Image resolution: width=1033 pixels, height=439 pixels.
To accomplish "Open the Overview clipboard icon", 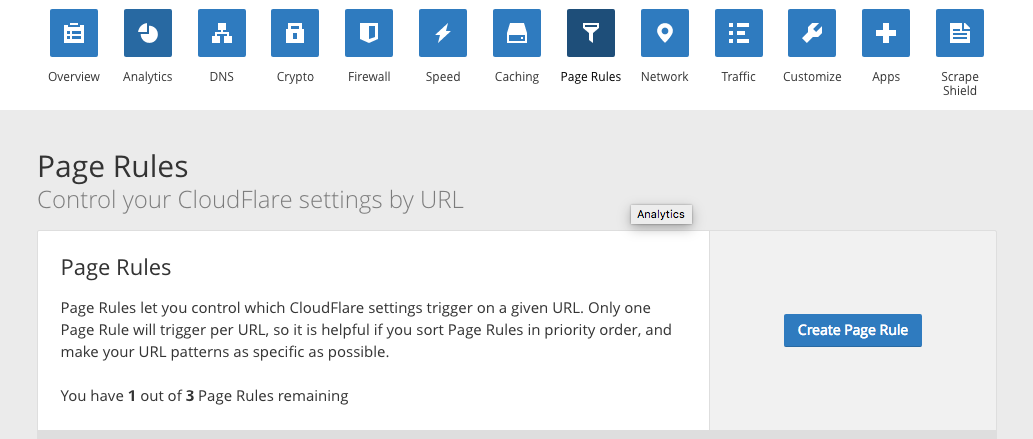I will pos(74,33).
